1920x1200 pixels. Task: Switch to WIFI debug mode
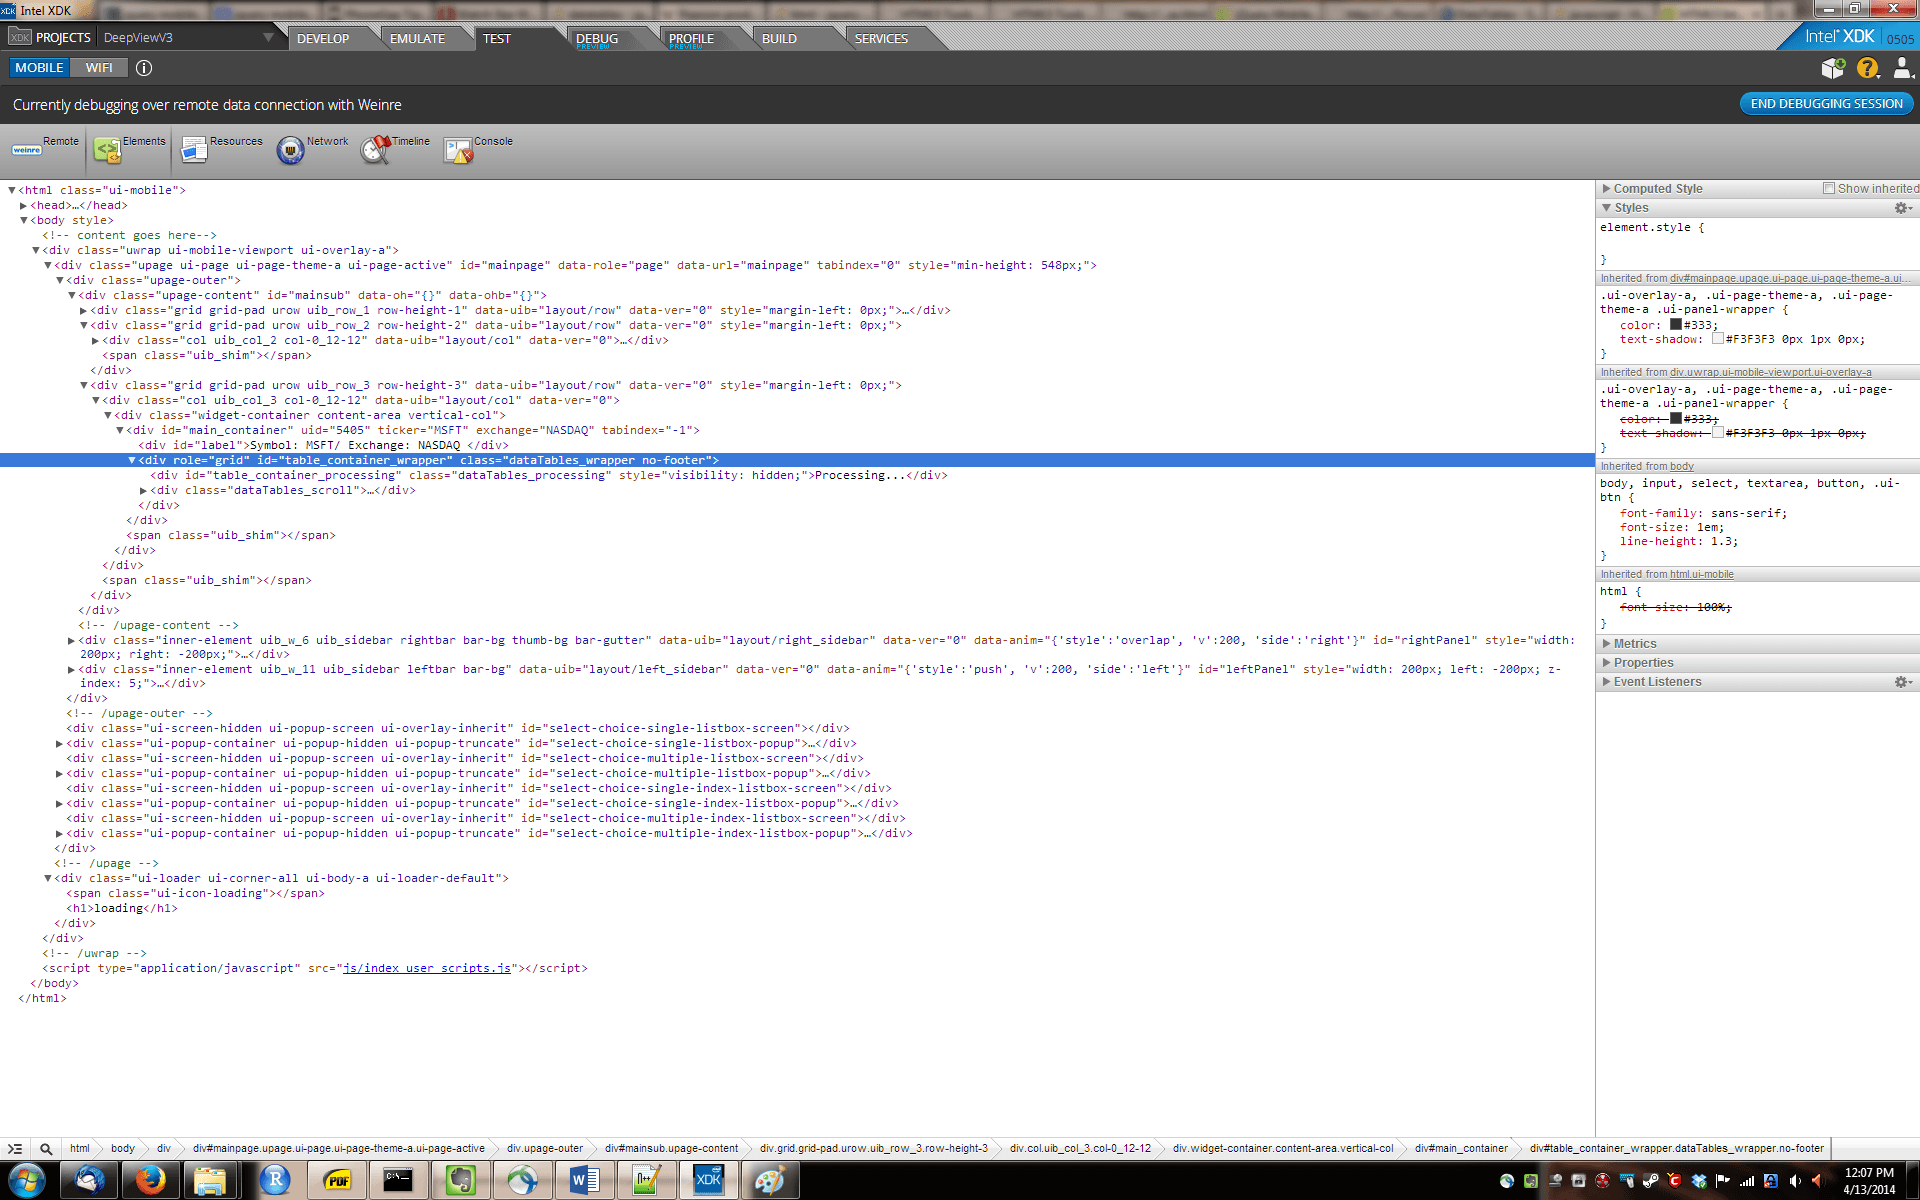[x=99, y=68]
